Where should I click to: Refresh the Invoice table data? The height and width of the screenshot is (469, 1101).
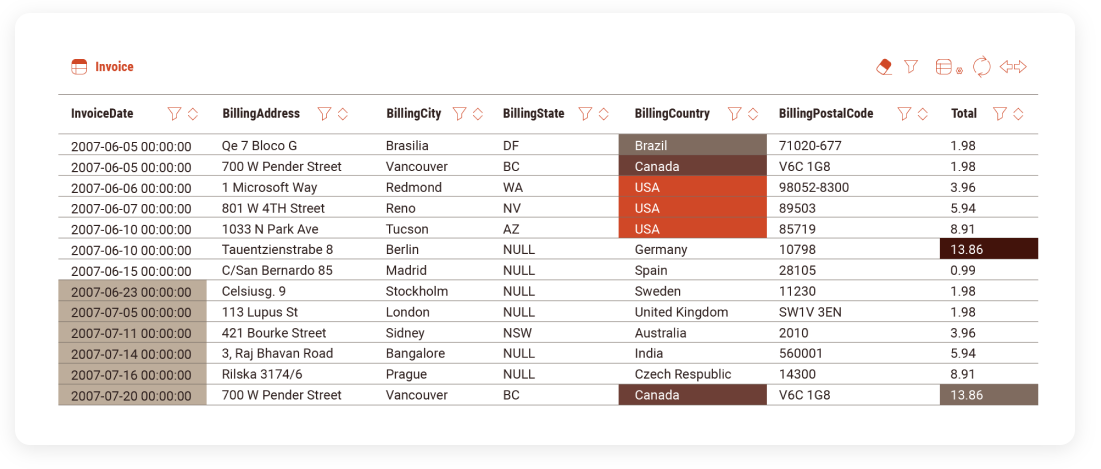pyautogui.click(x=982, y=67)
